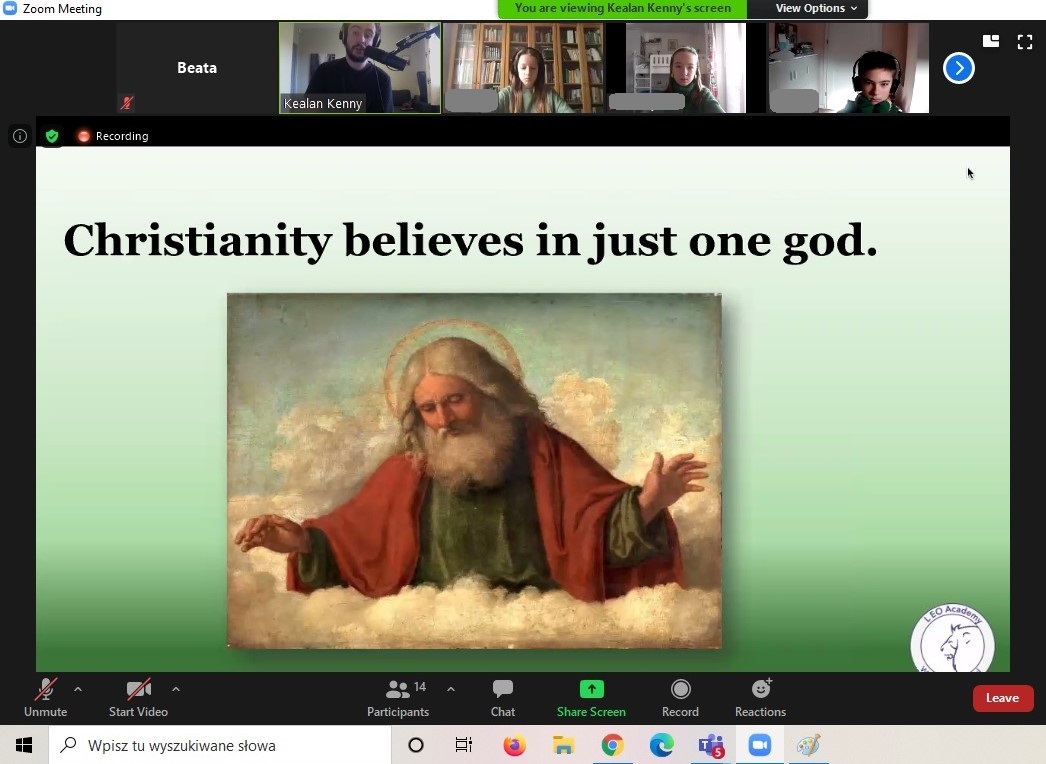
Task: Switch to Zoom taskbar icon
Action: [759, 745]
